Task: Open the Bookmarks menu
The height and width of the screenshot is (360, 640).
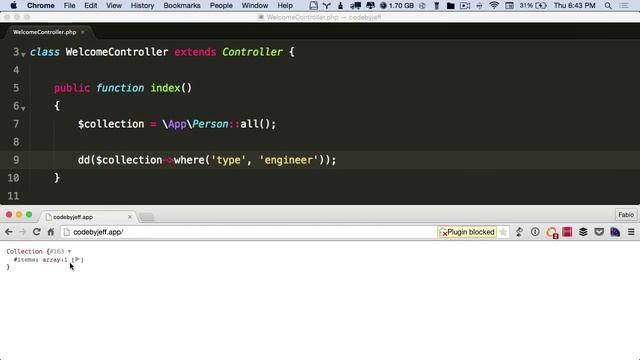Action: (182, 6)
